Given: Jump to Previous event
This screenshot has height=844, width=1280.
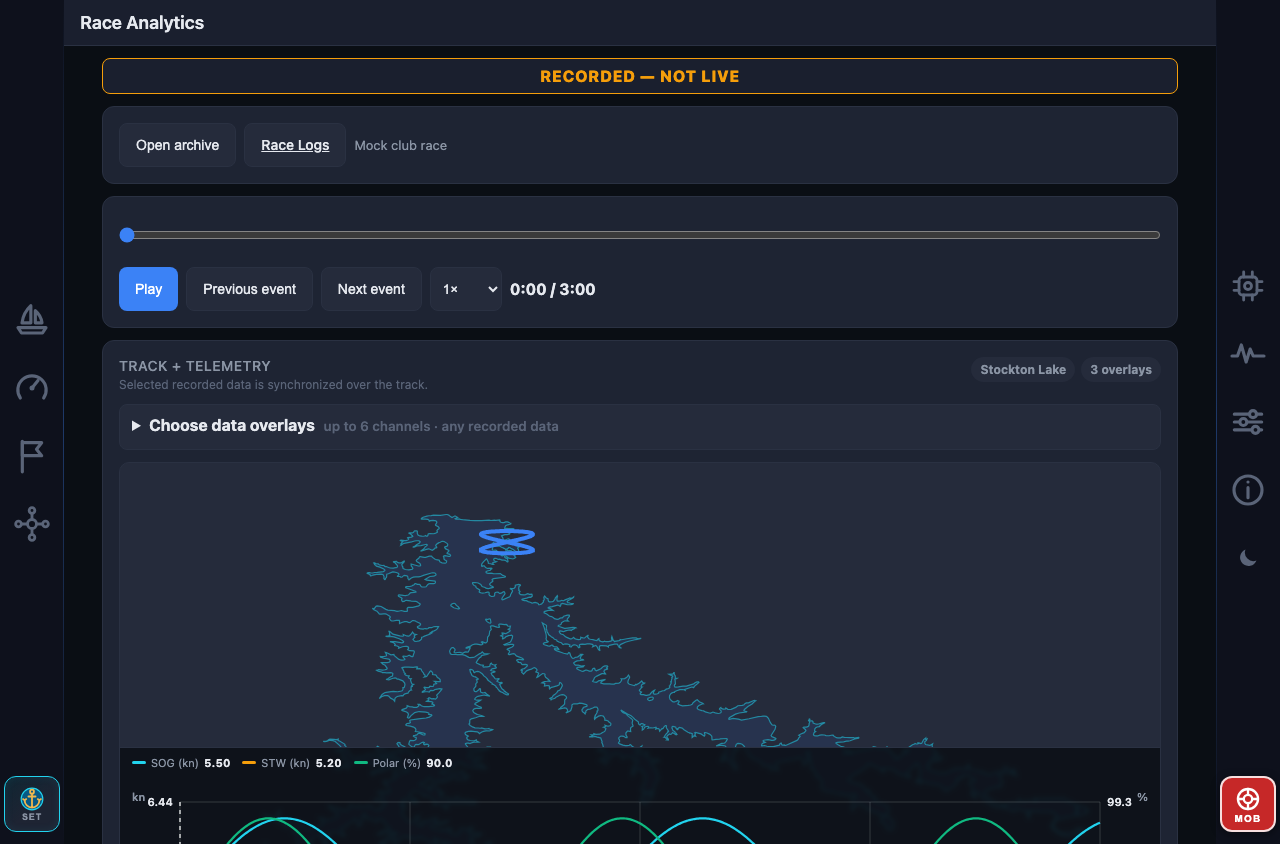Looking at the screenshot, I should (250, 289).
